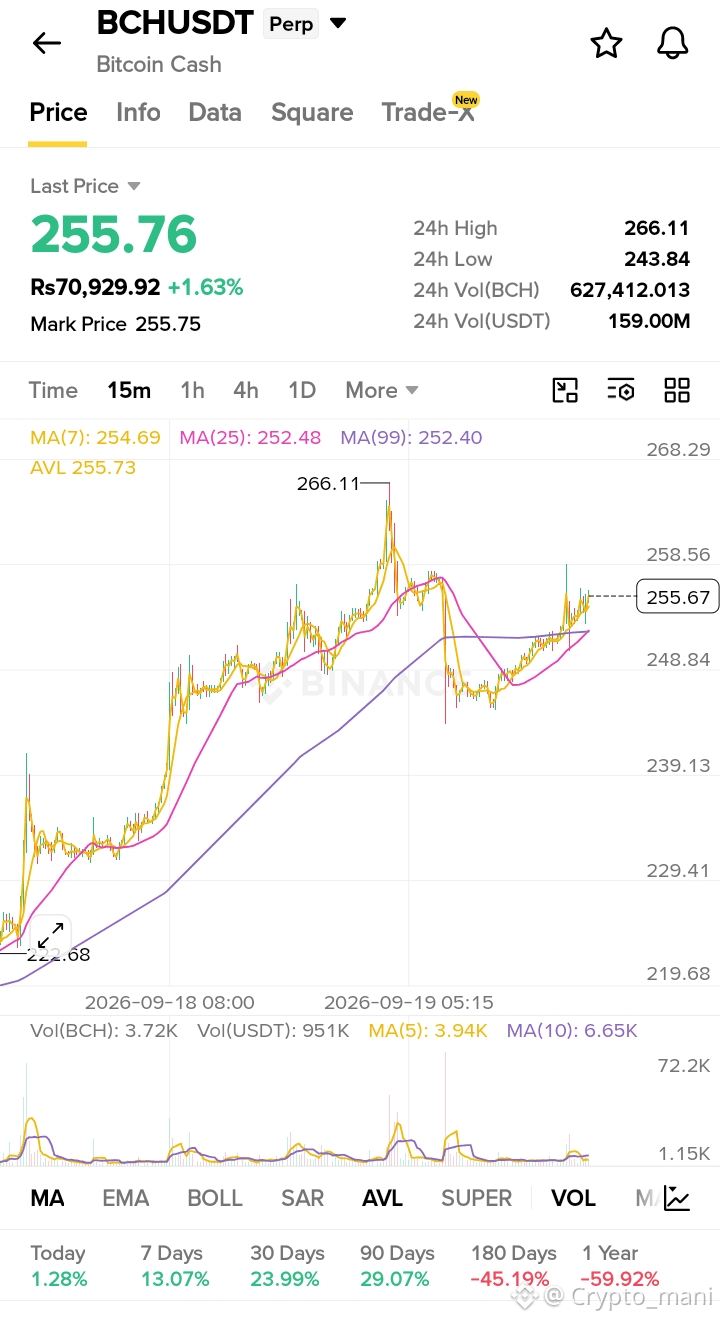
Task: Switch to the Info tab
Action: click(x=138, y=112)
